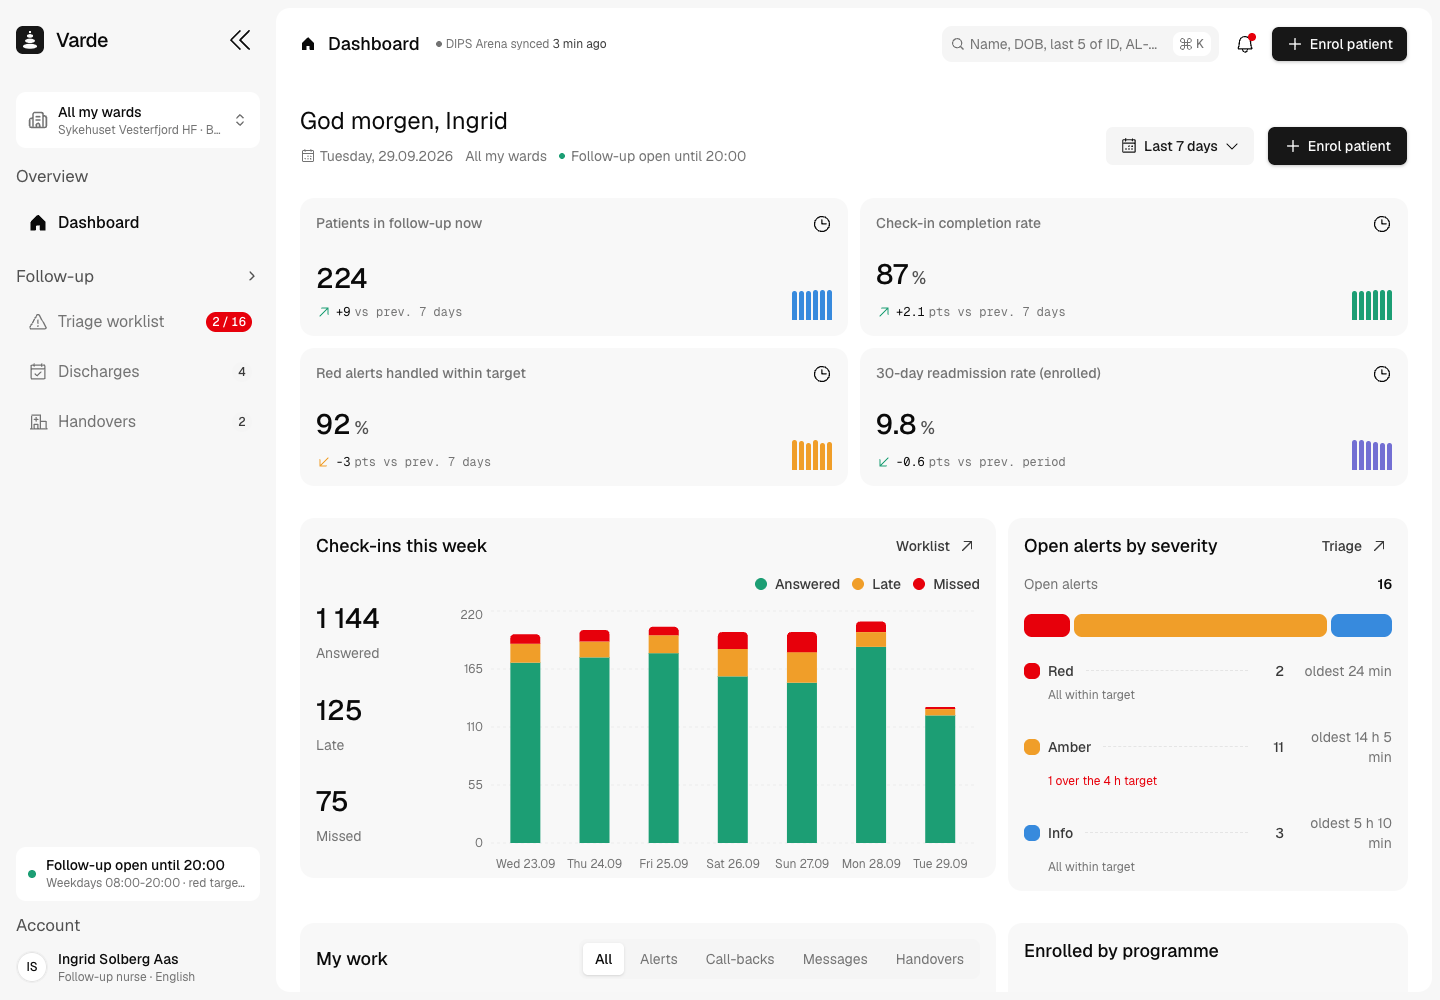This screenshot has width=1440, height=1000.
Task: Click the red segment of severity bar
Action: [1047, 625]
